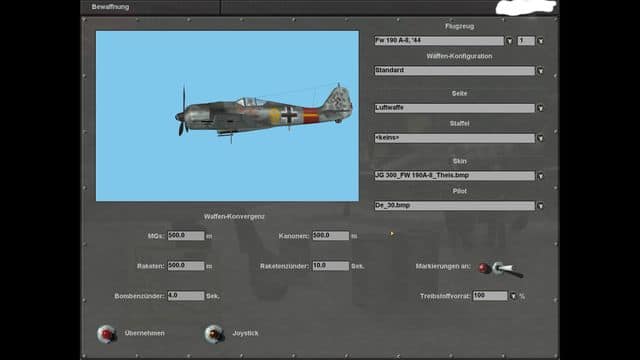Click the Übernehmen label text
Viewport: 640px width, 360px height.
145,333
